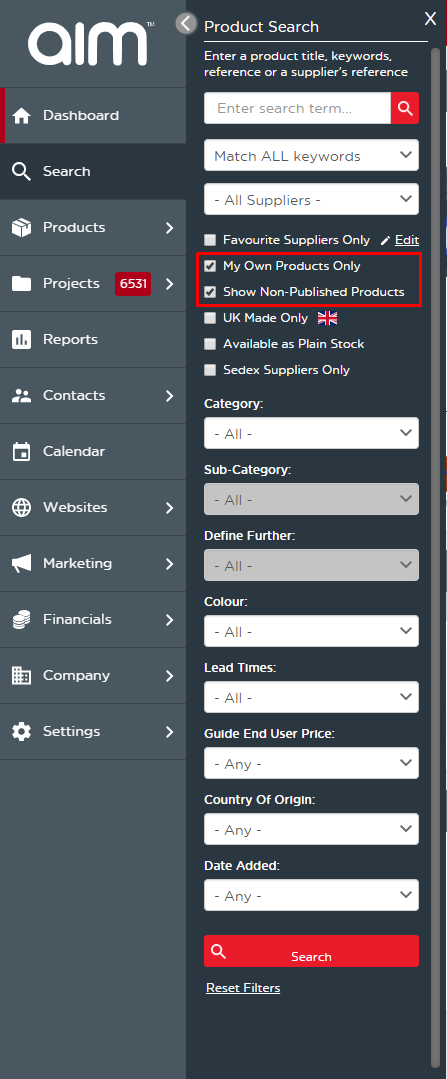Click the red Search button
The height and width of the screenshot is (1079, 447).
tap(312, 951)
